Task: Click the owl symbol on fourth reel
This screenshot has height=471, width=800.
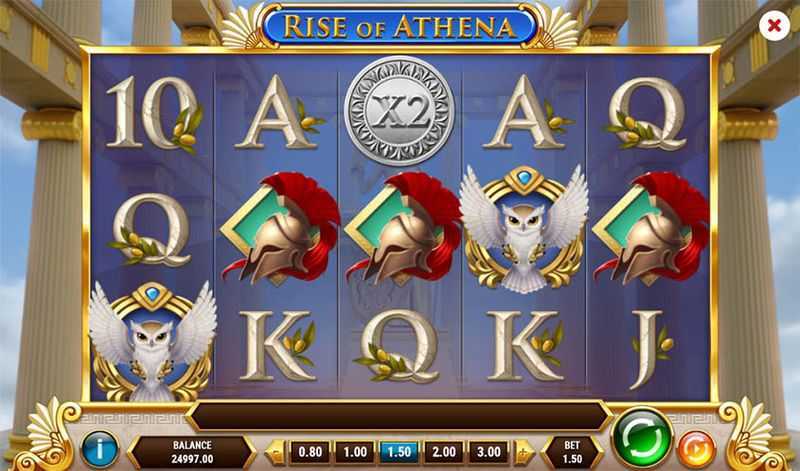Action: pos(523,229)
